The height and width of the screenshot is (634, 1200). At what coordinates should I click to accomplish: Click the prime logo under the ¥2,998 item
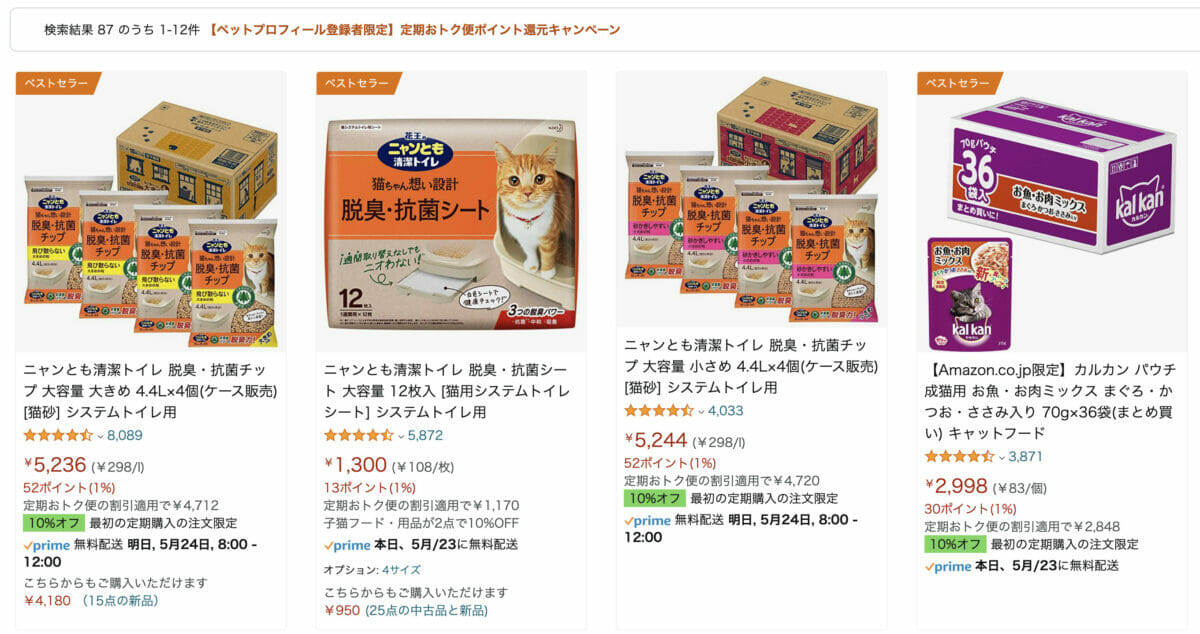(948, 566)
